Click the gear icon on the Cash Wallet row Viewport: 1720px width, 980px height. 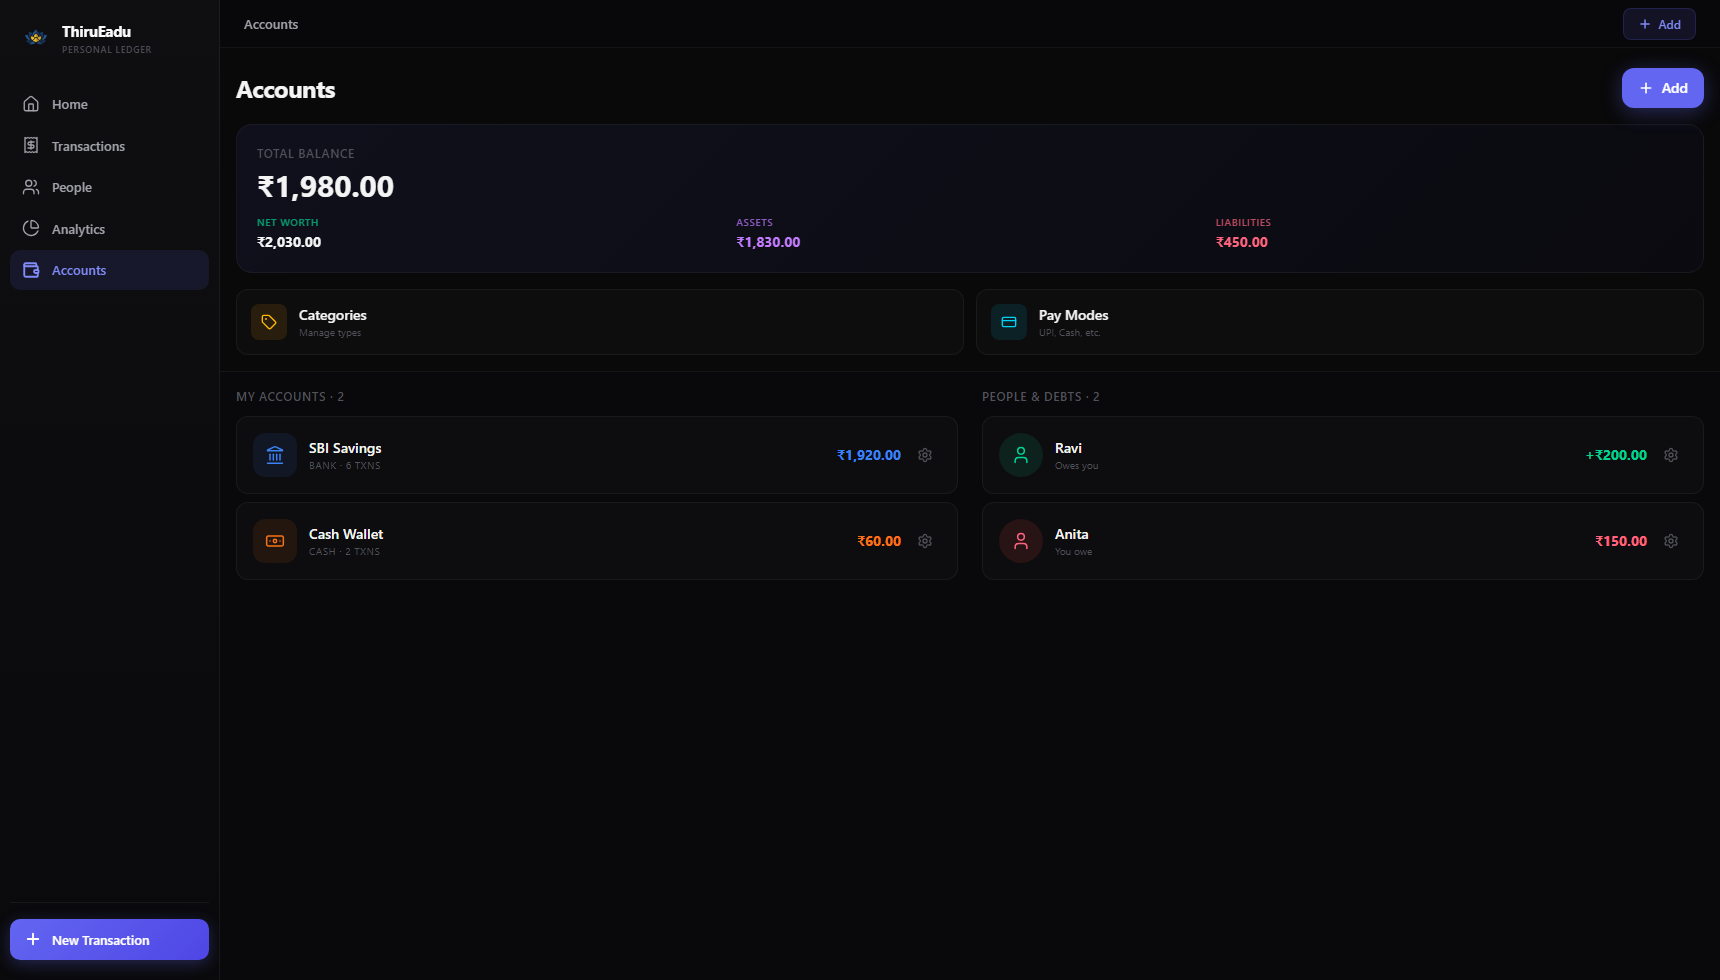[x=924, y=541]
